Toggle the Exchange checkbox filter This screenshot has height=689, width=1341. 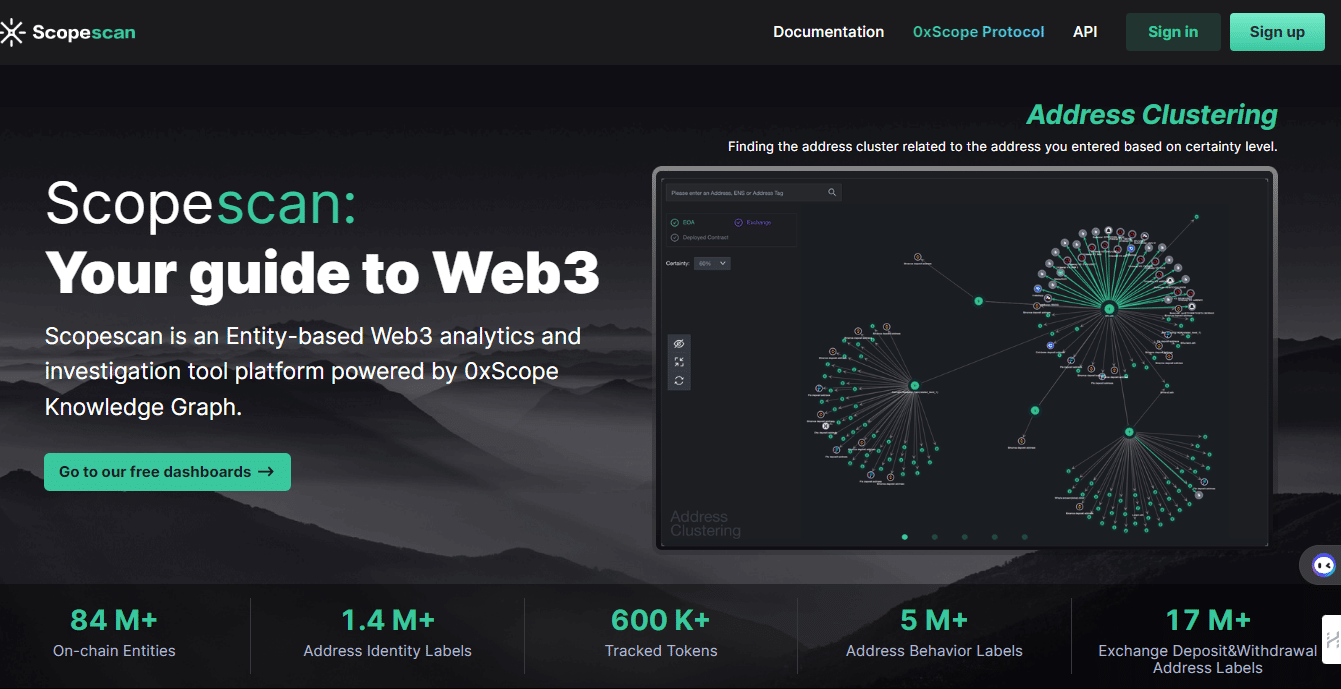[739, 222]
